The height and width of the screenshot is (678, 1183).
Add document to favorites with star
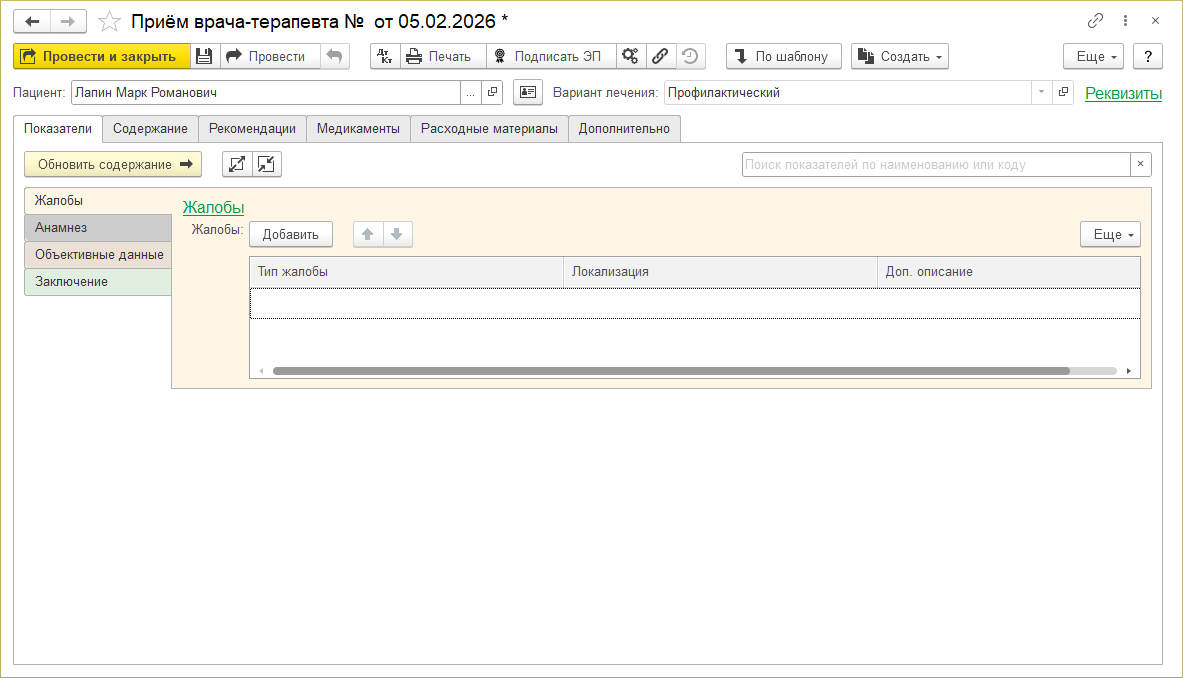click(x=109, y=21)
